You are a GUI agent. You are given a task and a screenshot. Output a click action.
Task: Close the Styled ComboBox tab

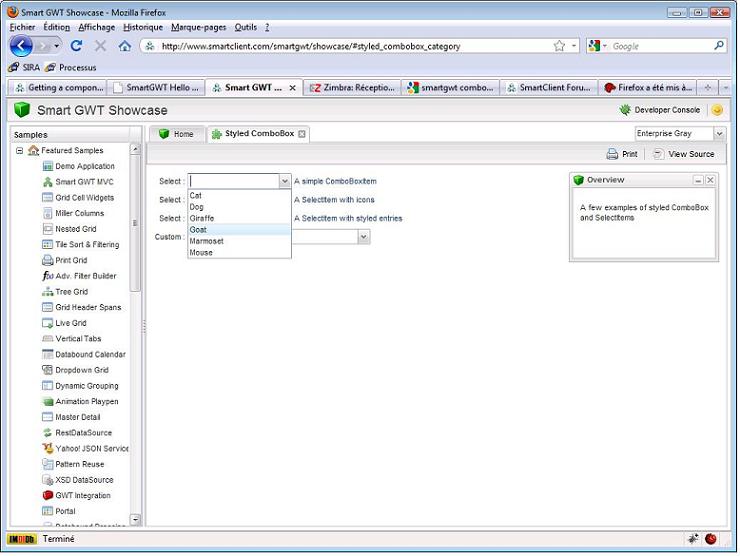coord(303,133)
